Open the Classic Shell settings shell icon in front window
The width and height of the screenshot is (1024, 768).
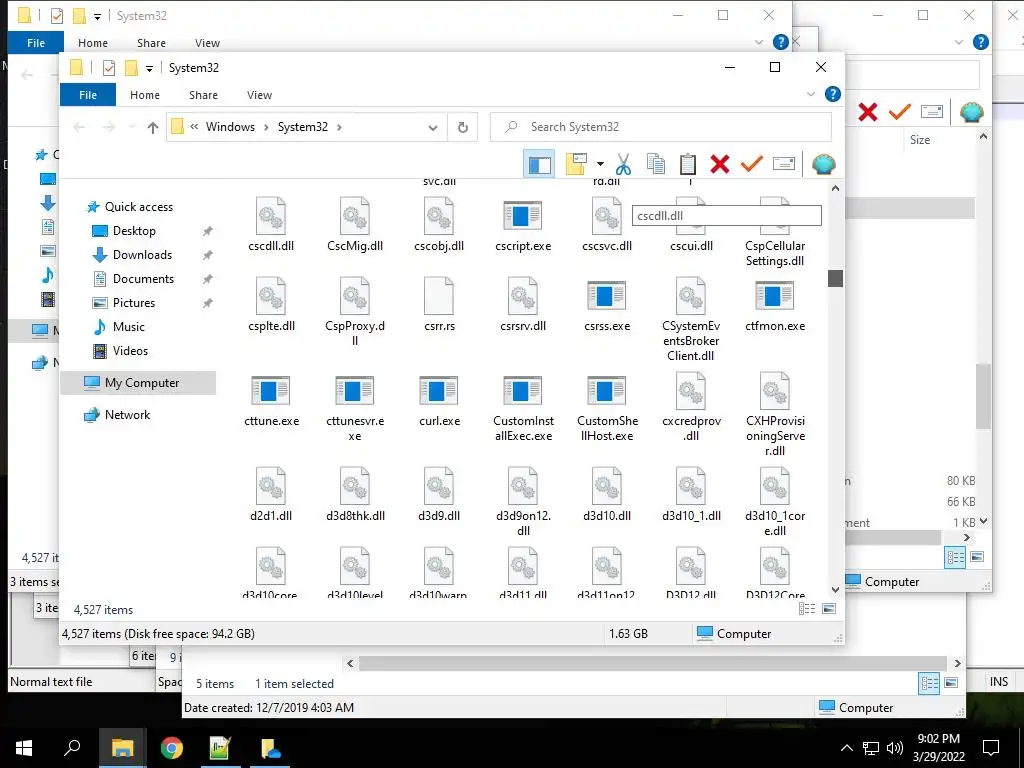click(824, 165)
